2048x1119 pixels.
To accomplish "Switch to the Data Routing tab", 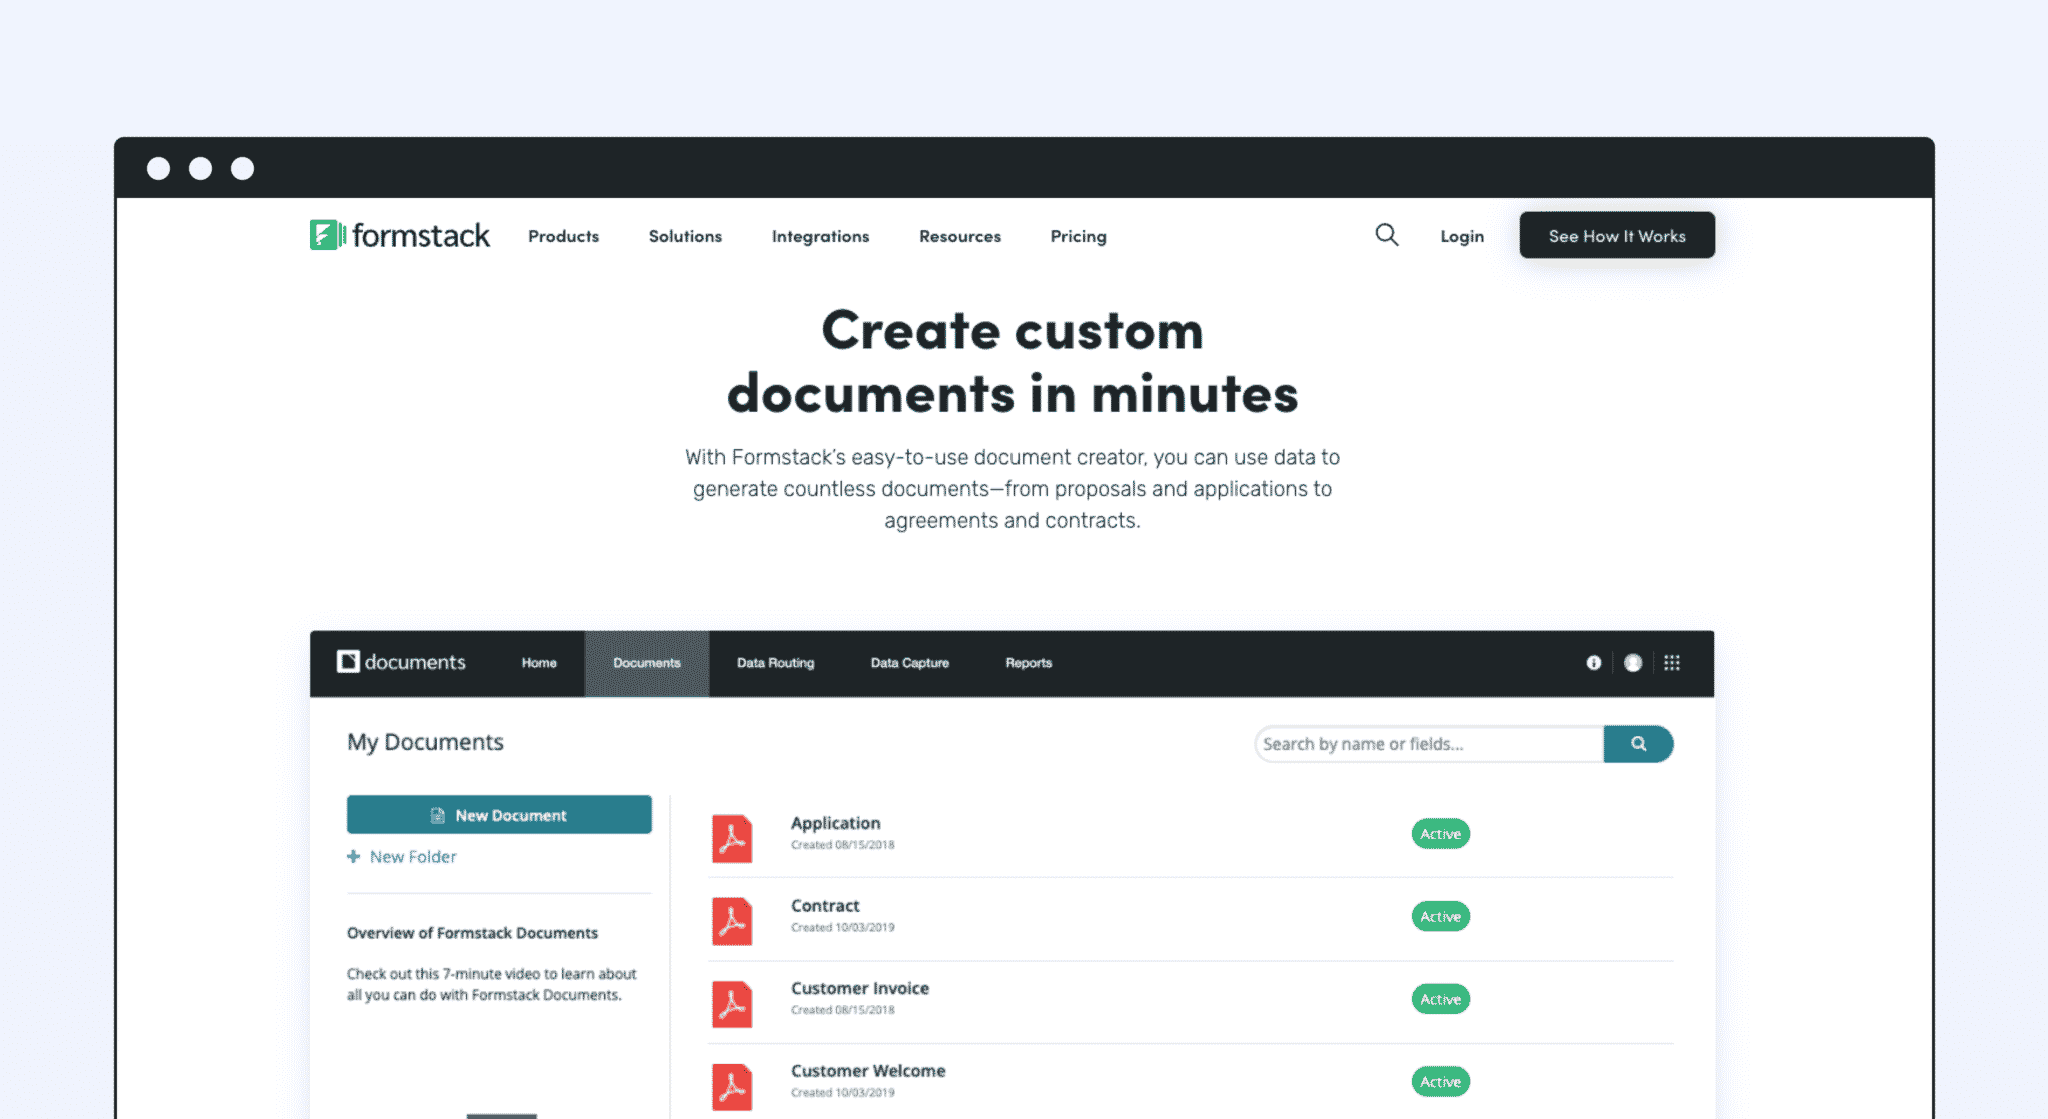I will 775,663.
